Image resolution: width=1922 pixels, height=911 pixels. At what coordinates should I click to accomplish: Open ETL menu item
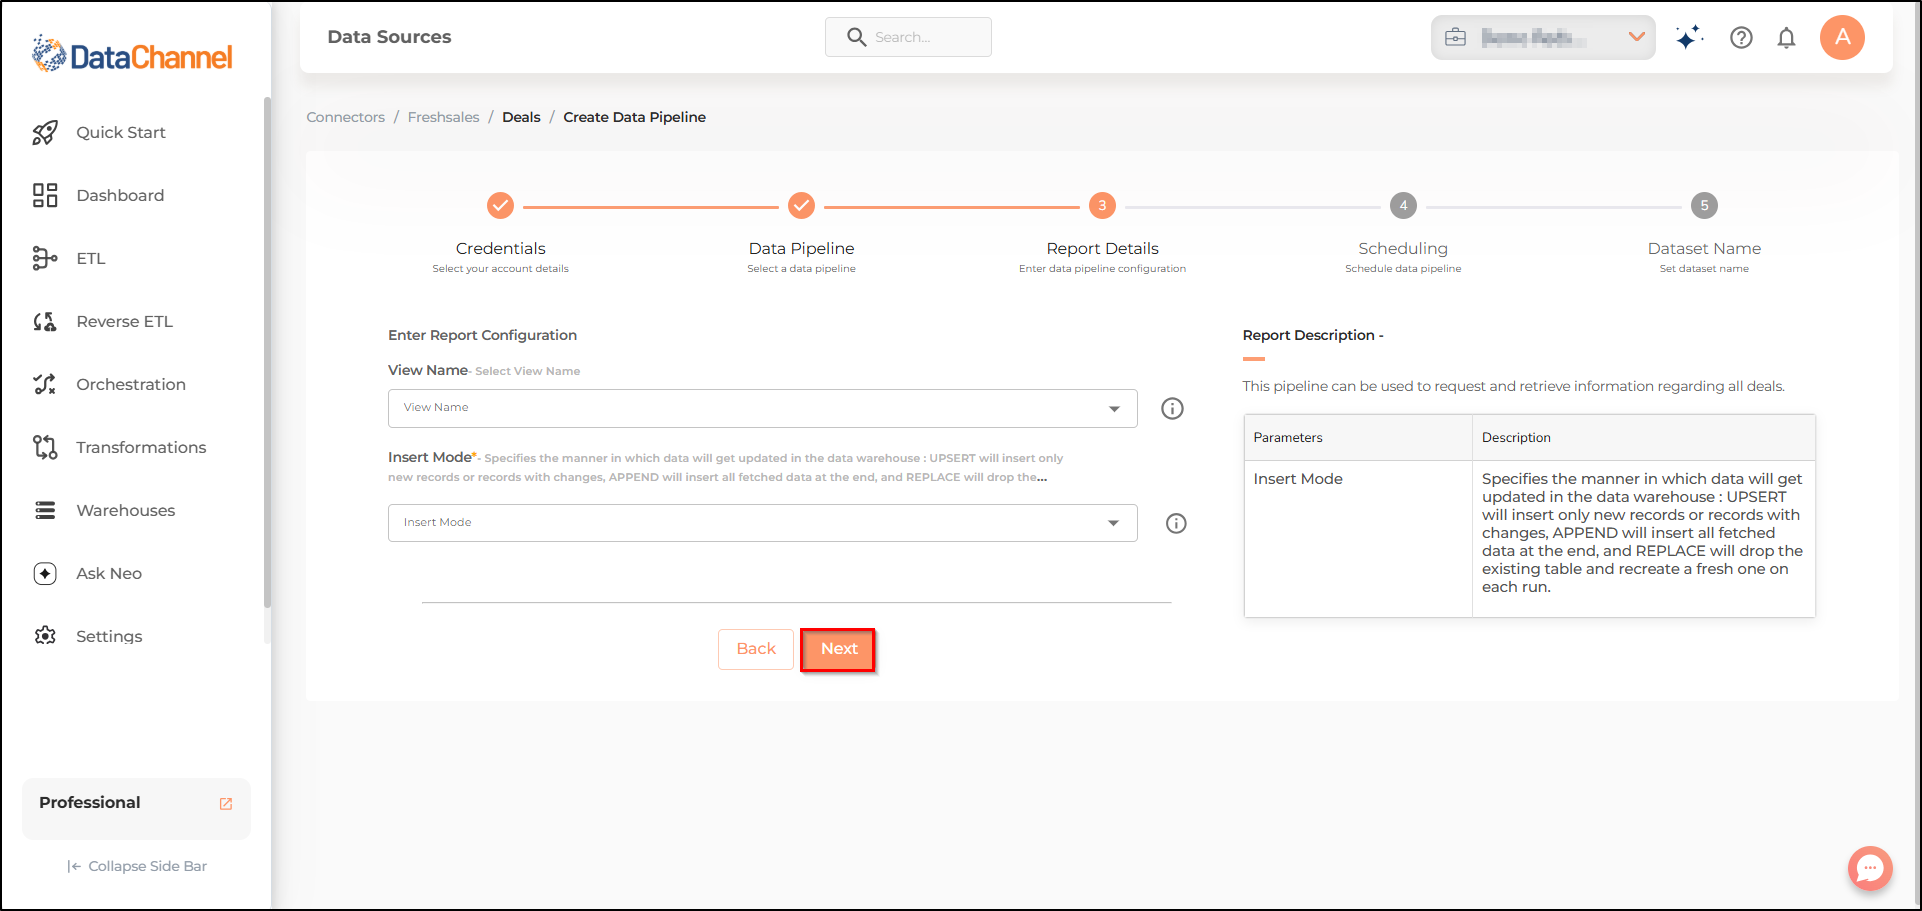91,258
